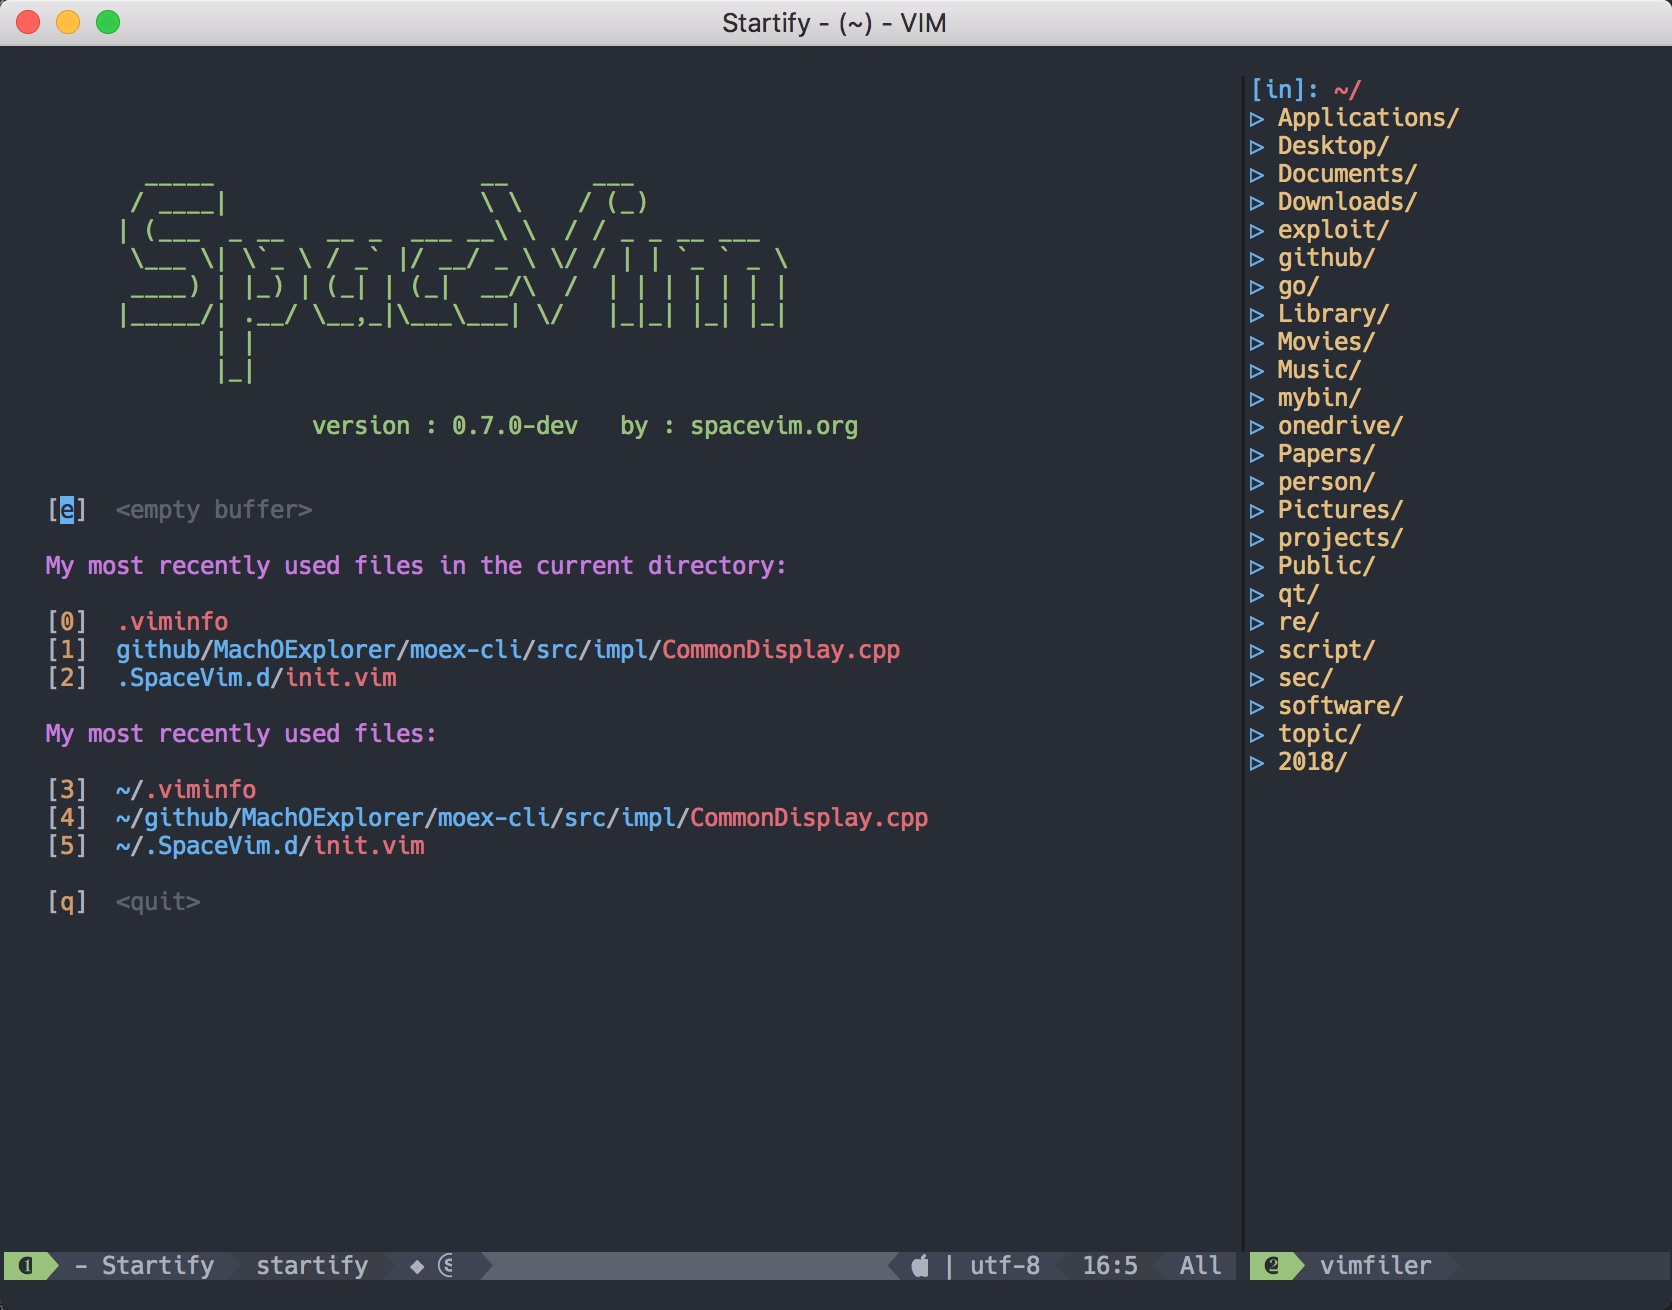
Task: Click the utf-8 encoding segment
Action: point(1005,1266)
